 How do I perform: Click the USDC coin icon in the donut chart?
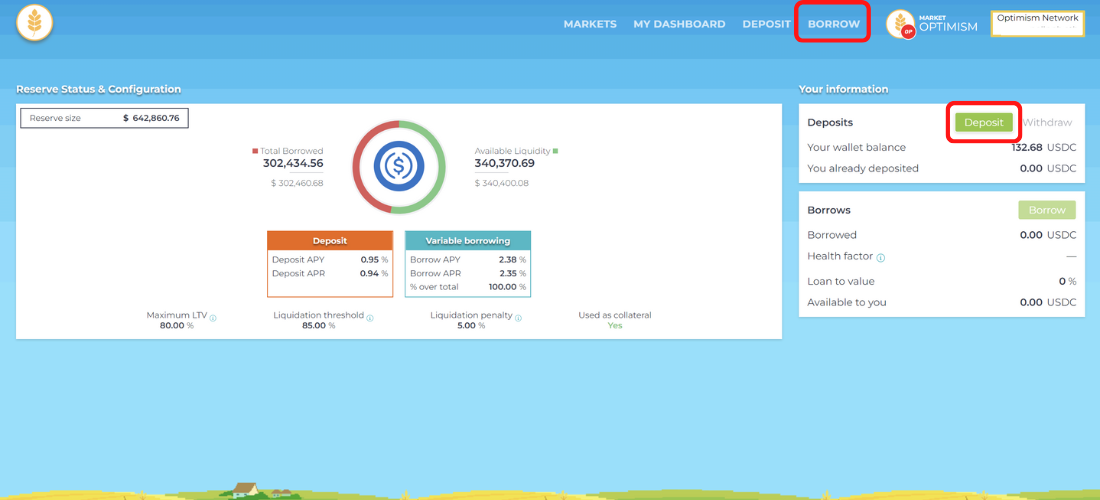(398, 166)
